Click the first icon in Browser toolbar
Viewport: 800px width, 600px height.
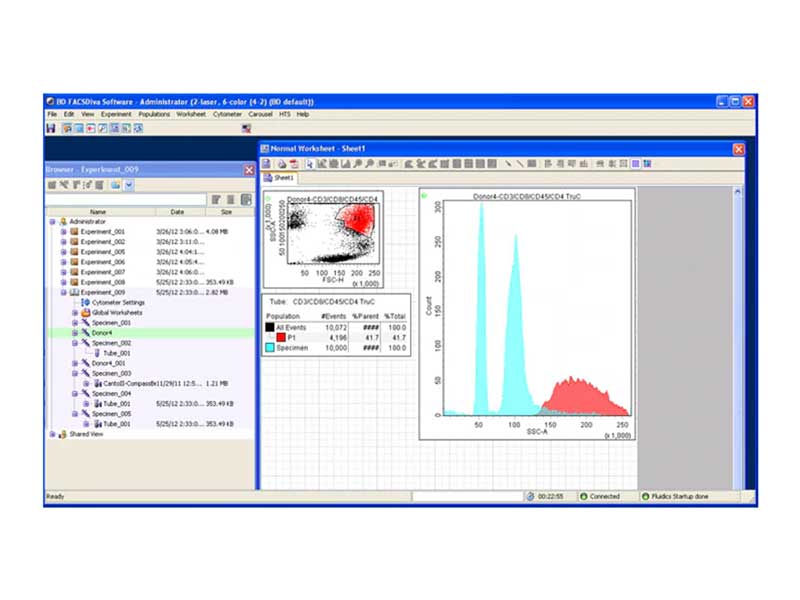click(x=52, y=185)
